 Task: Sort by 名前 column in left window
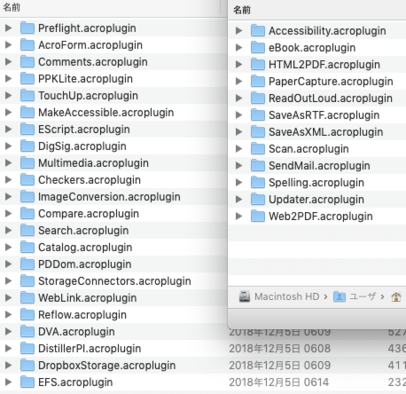coord(12,7)
